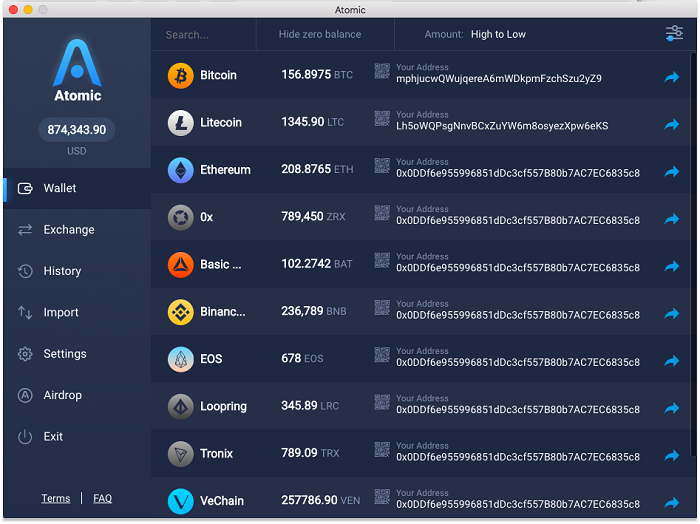Screen dimensions: 700x524
Task: Click the 678 EOS balance
Action: 302,358
